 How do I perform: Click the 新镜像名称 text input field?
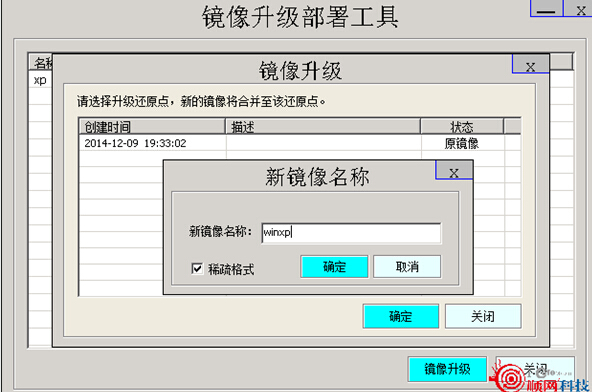351,233
